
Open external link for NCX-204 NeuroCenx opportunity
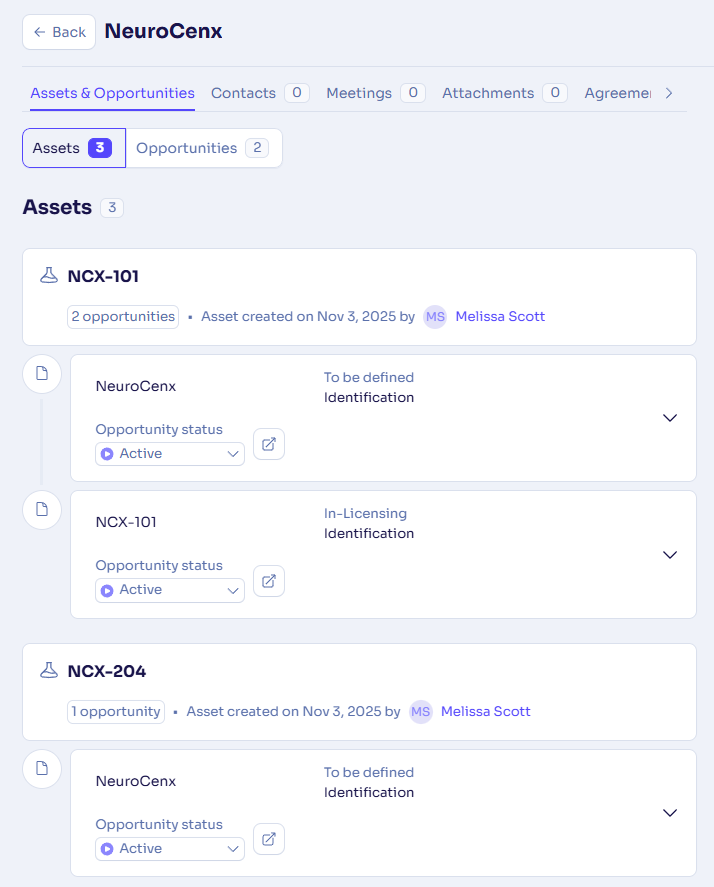[269, 839]
